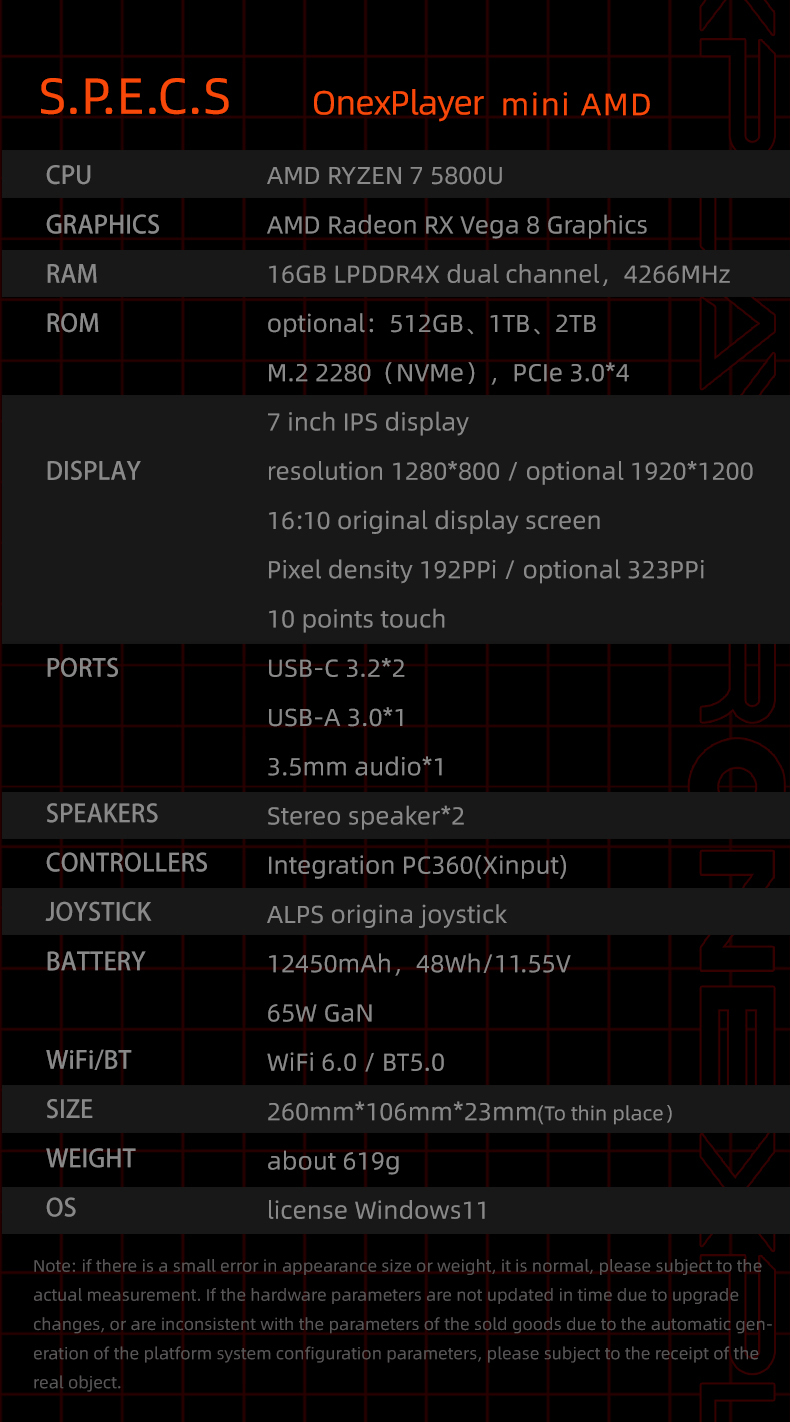Click the 3.5mm audio*1 entry
This screenshot has width=790, height=1422.
356,767
